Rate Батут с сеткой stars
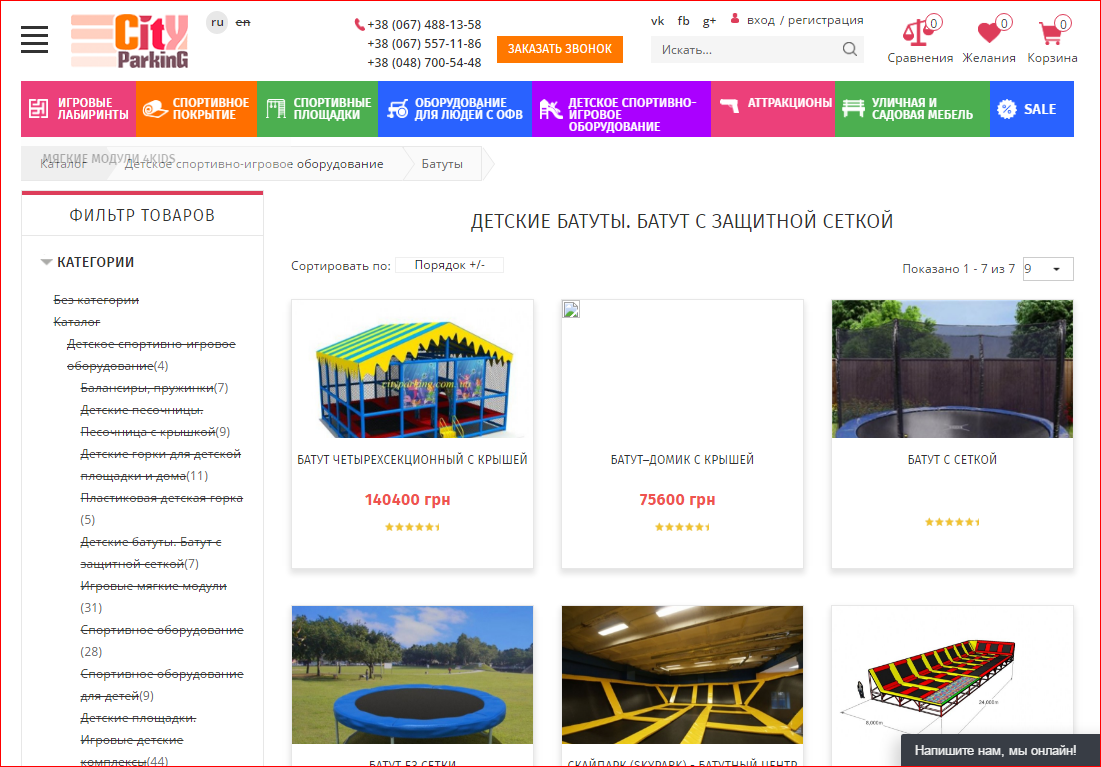This screenshot has width=1101, height=767. [952, 522]
